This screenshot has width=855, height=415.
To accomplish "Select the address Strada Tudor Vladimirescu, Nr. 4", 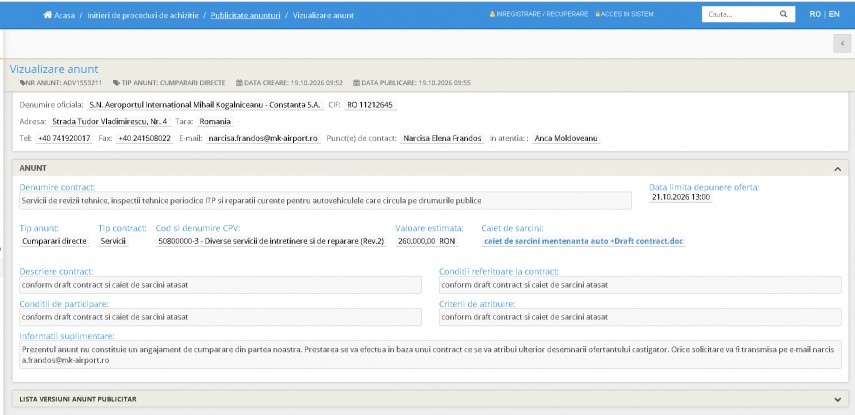I will (110, 122).
